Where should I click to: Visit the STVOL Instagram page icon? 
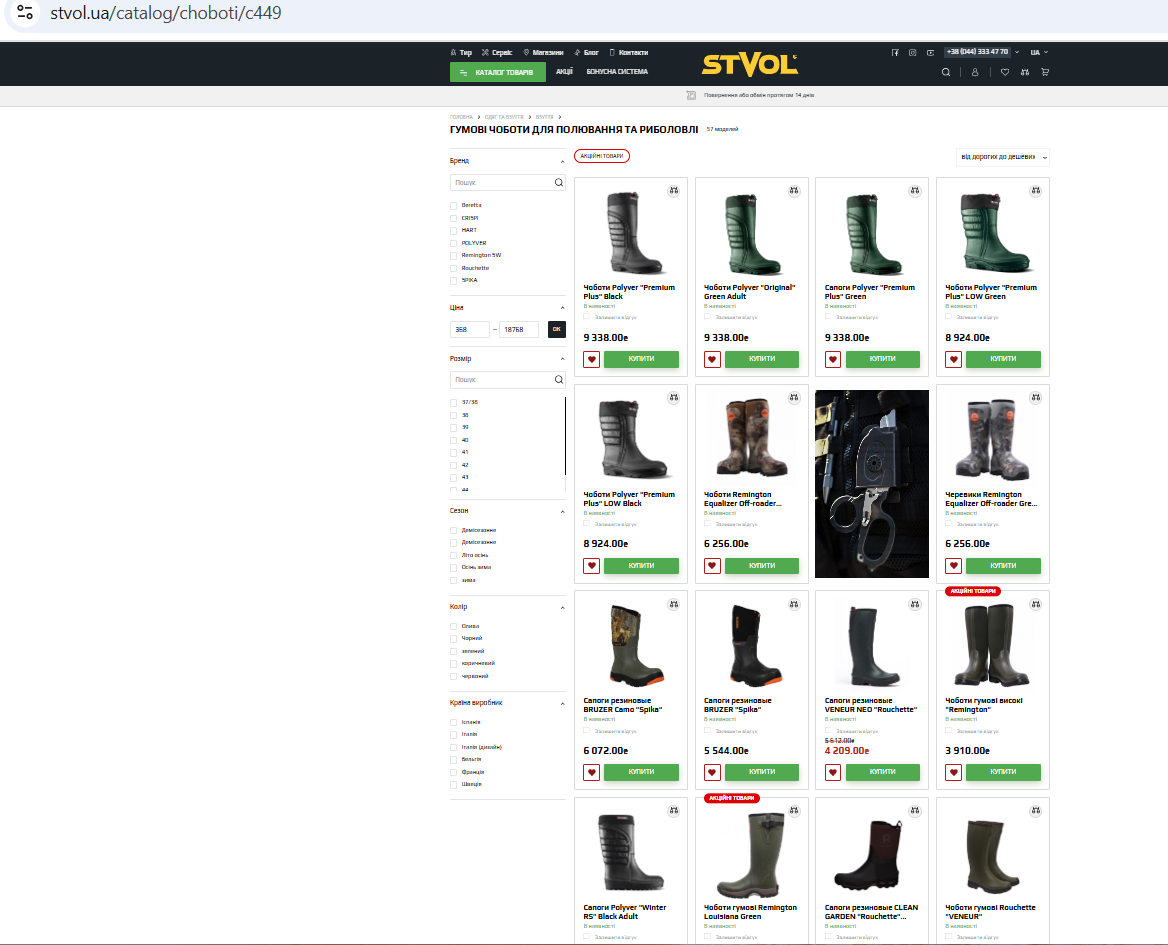click(x=912, y=52)
